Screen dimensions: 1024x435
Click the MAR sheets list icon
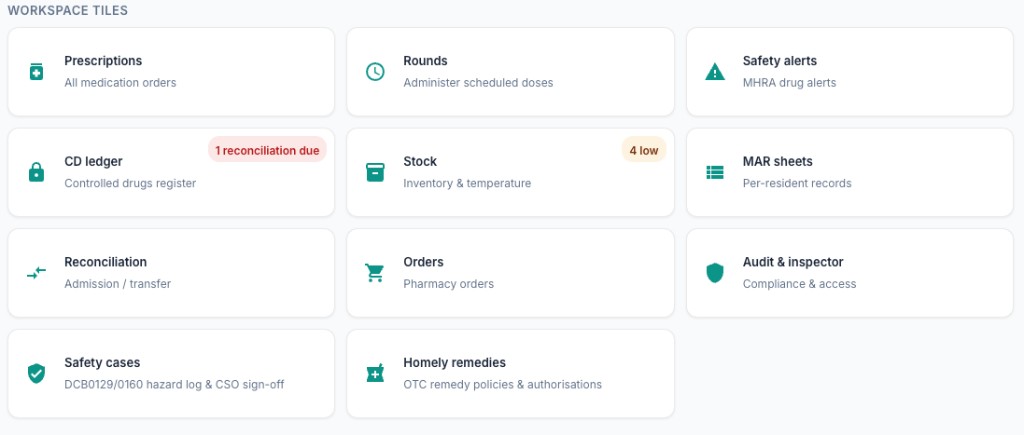click(x=715, y=172)
